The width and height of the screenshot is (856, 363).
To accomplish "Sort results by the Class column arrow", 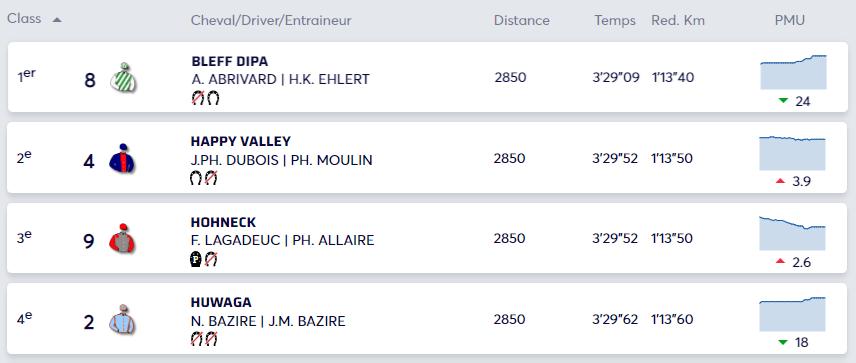I will coord(57,20).
